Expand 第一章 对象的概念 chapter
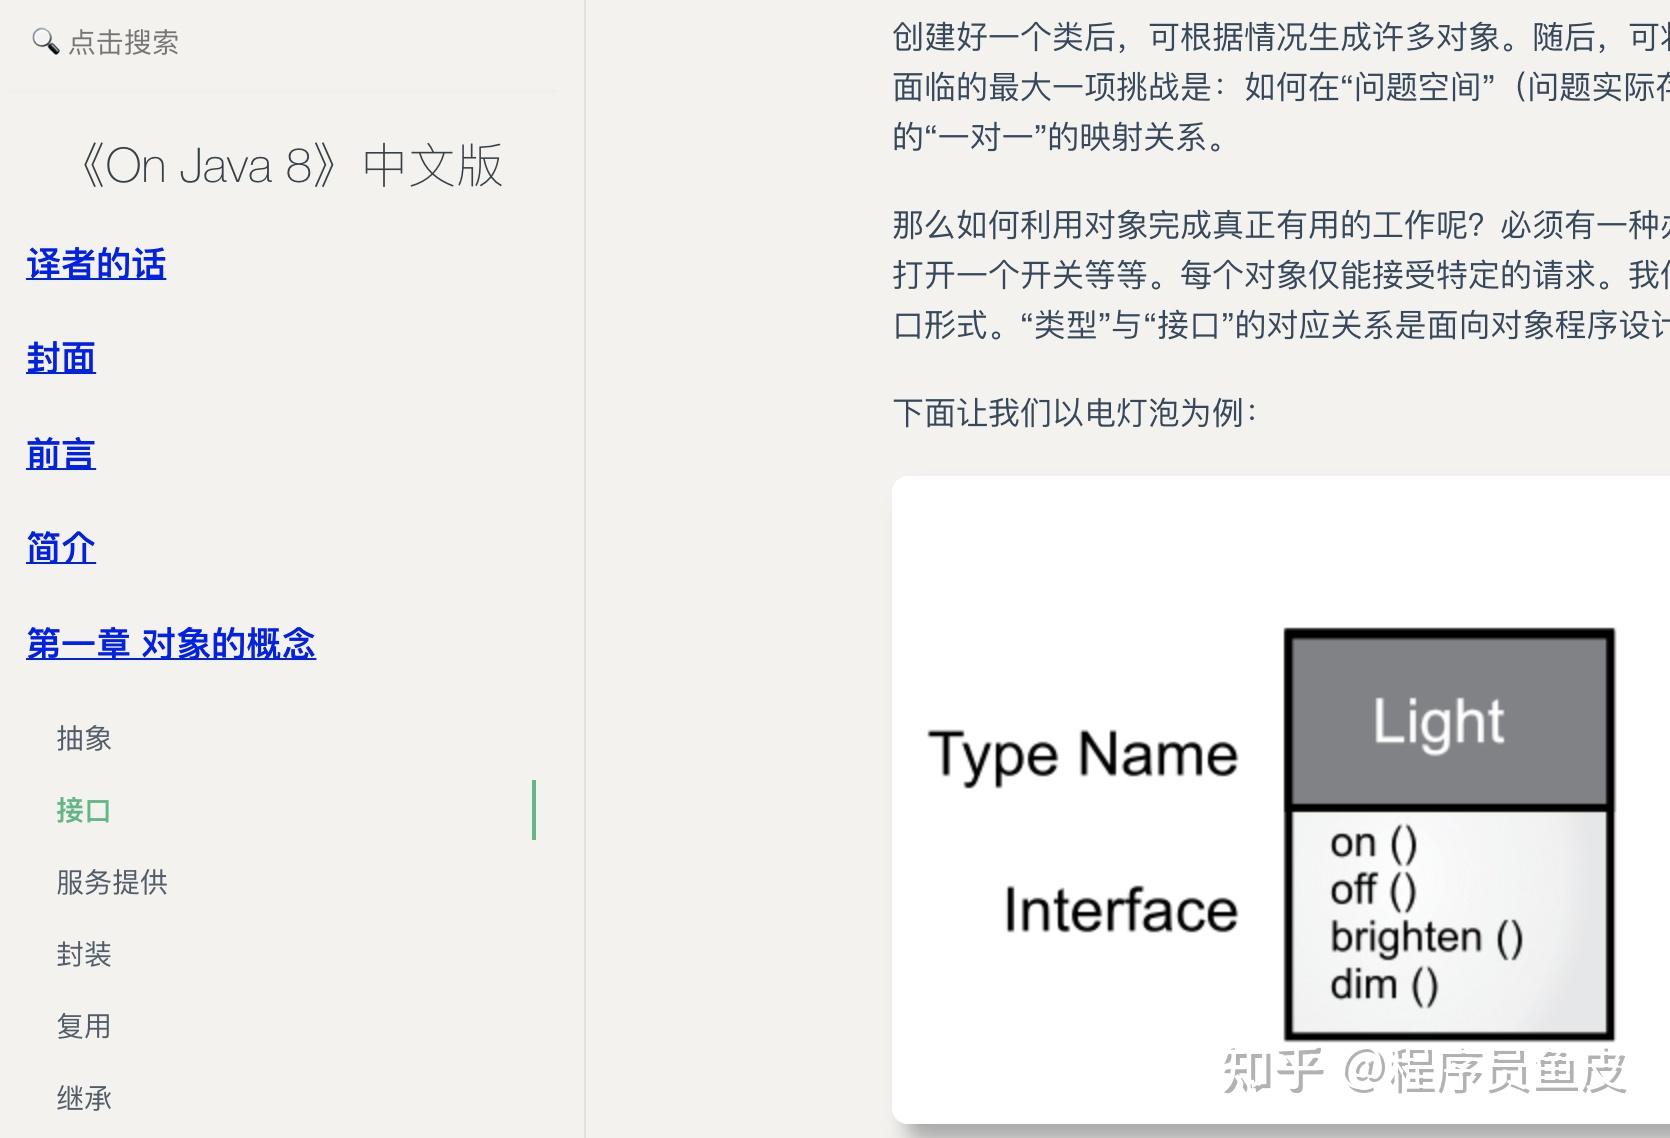The image size is (1670, 1138). [170, 643]
